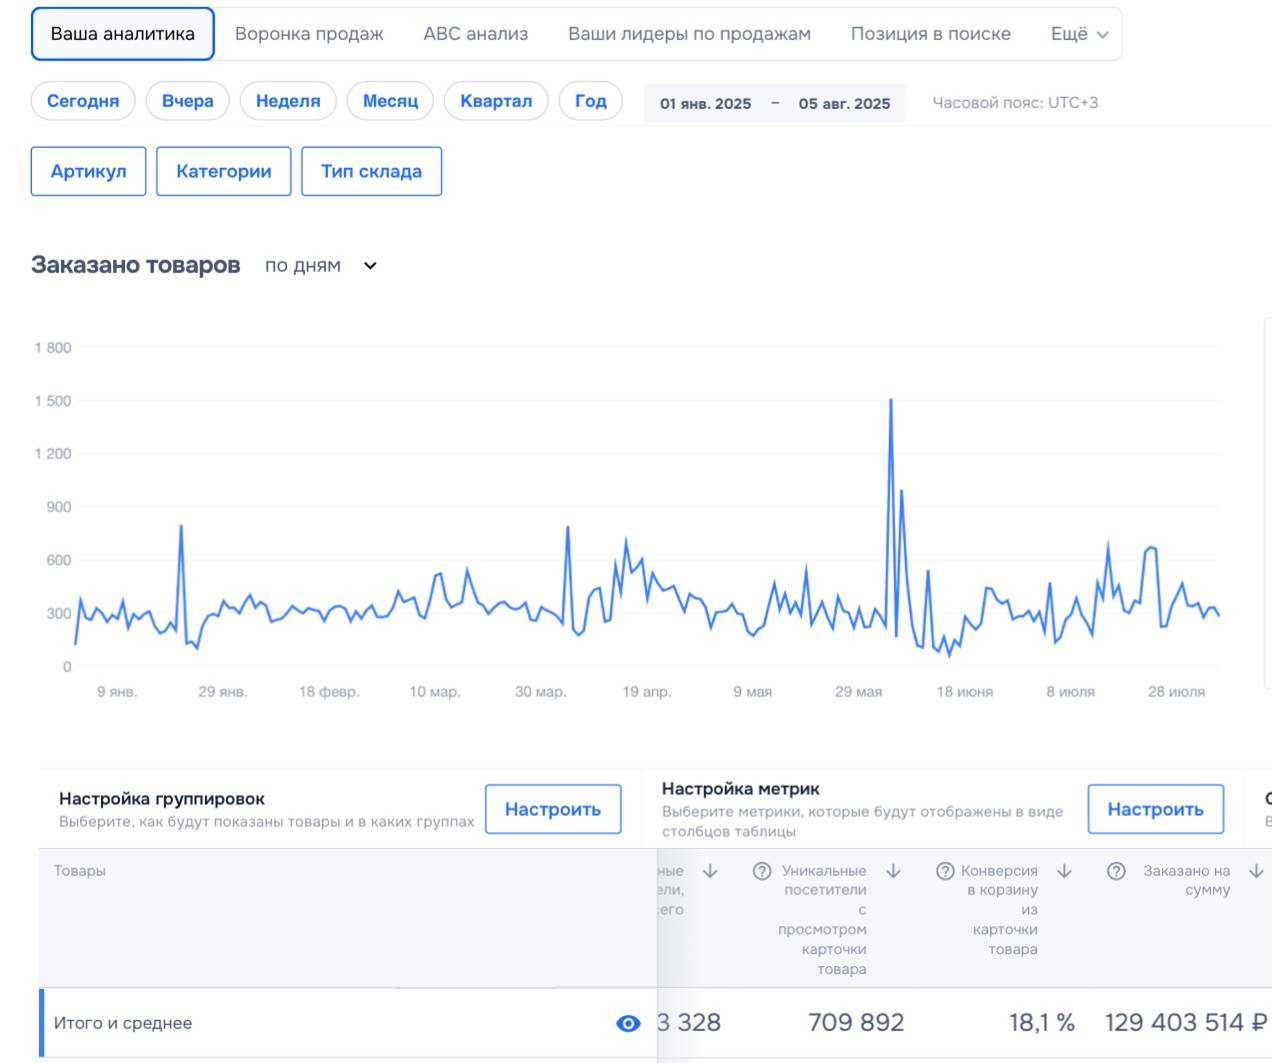
Task: Expand the Ещё tab dropdown
Action: pos(1080,34)
